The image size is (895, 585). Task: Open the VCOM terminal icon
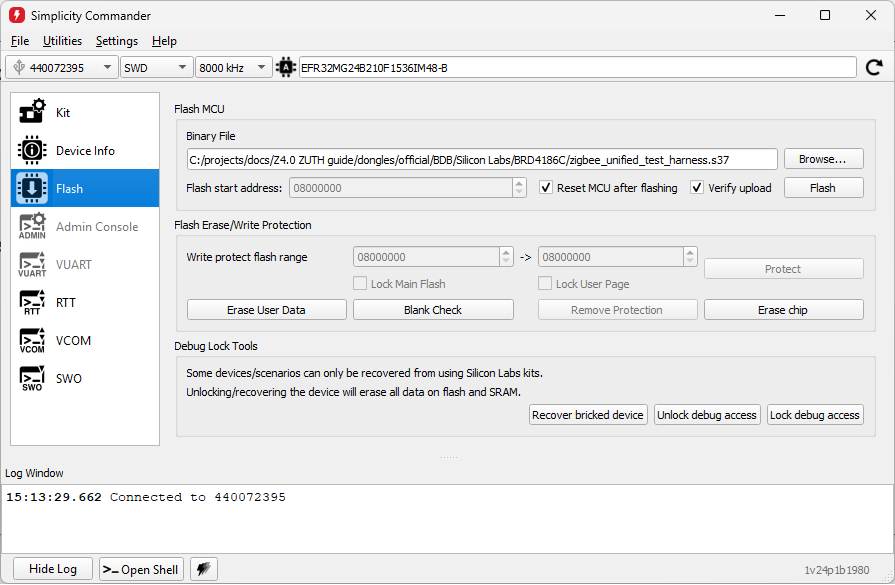32,341
